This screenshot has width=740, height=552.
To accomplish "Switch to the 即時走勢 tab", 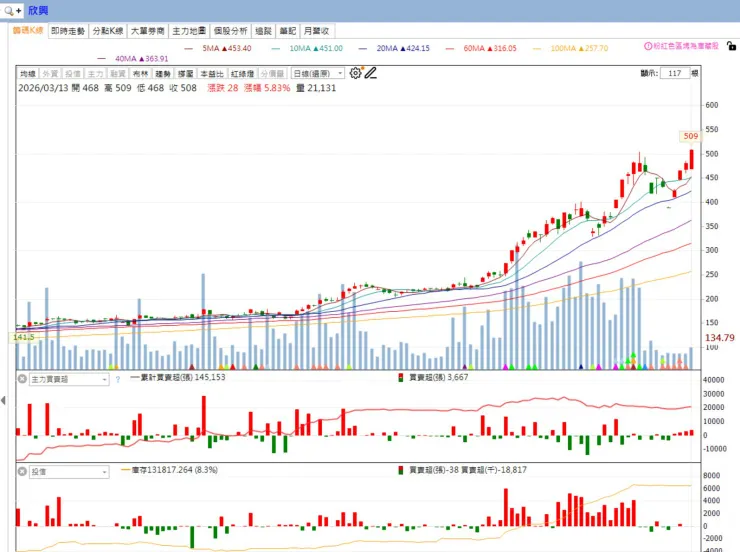I will pos(68,31).
